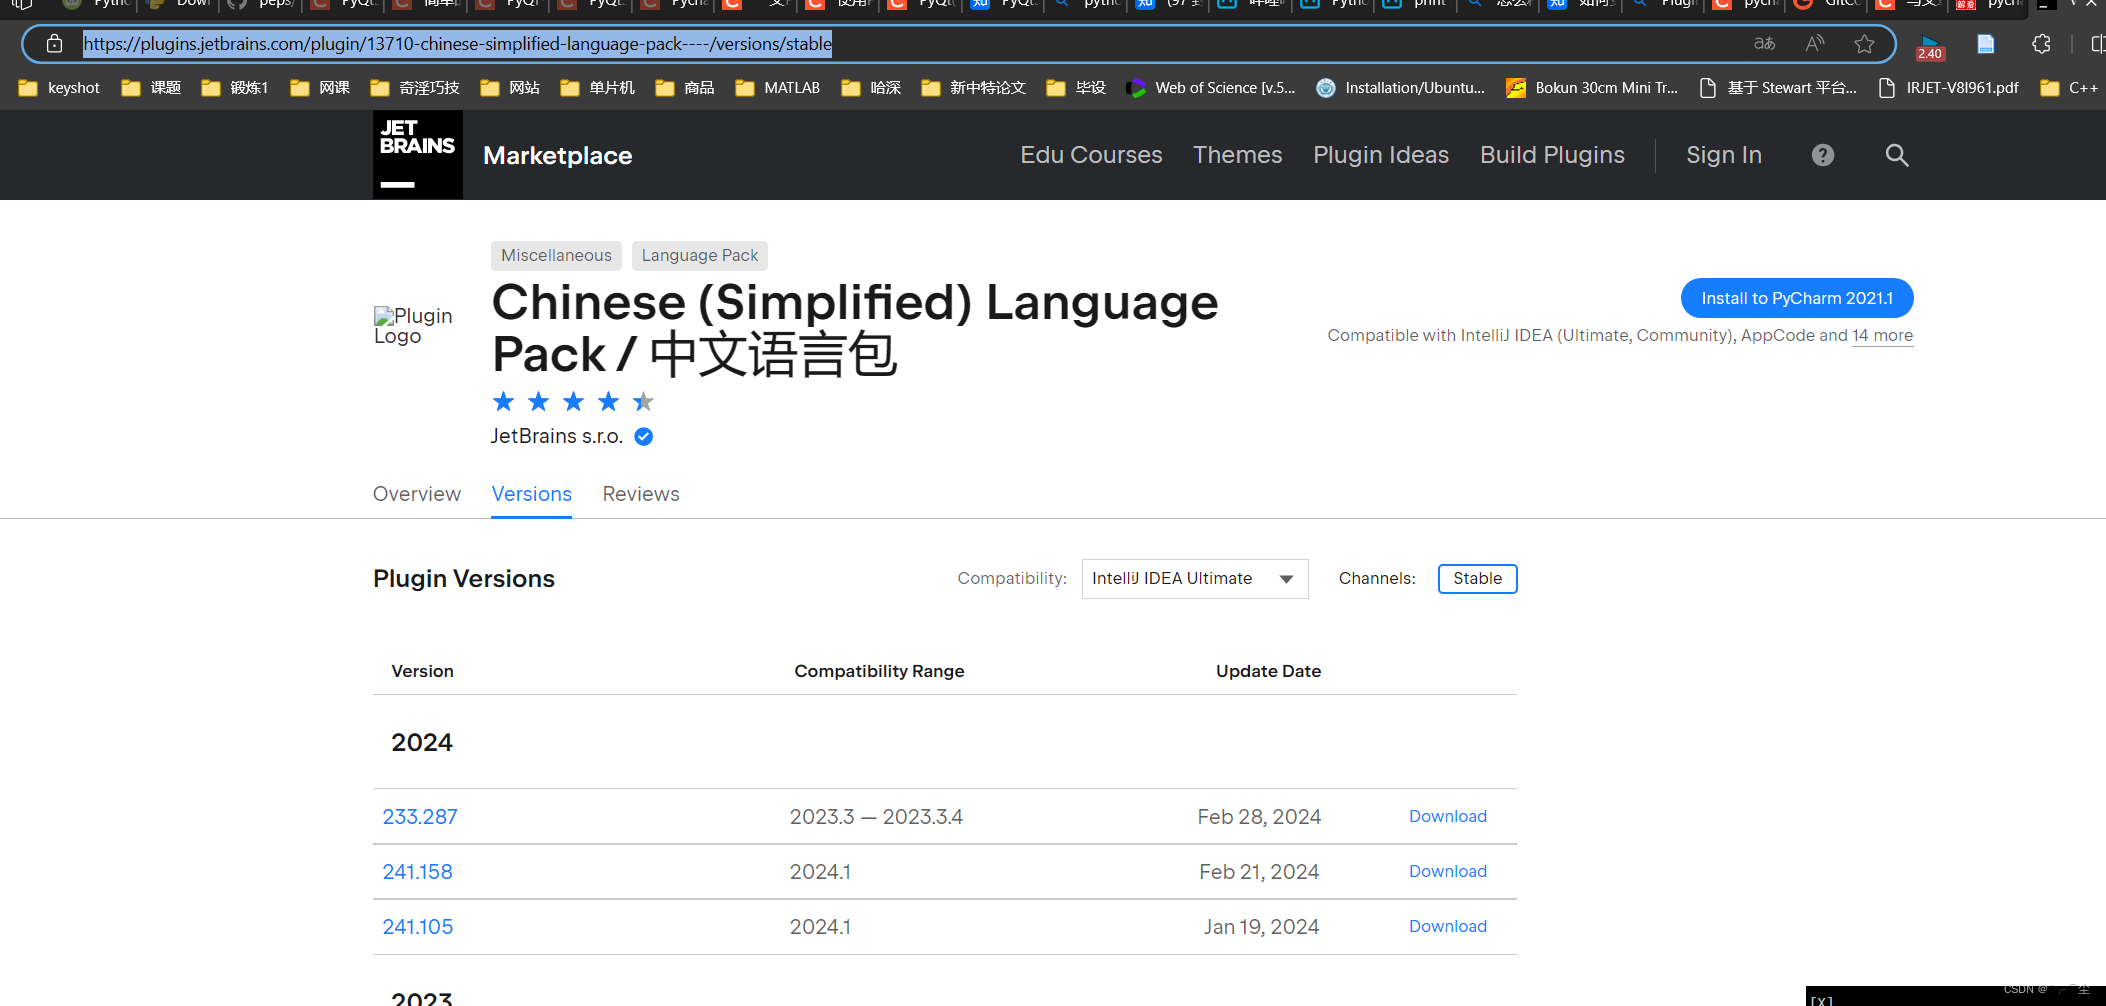This screenshot has width=2106, height=1006.
Task: Click the Compatibility Range column header
Action: pos(879,671)
